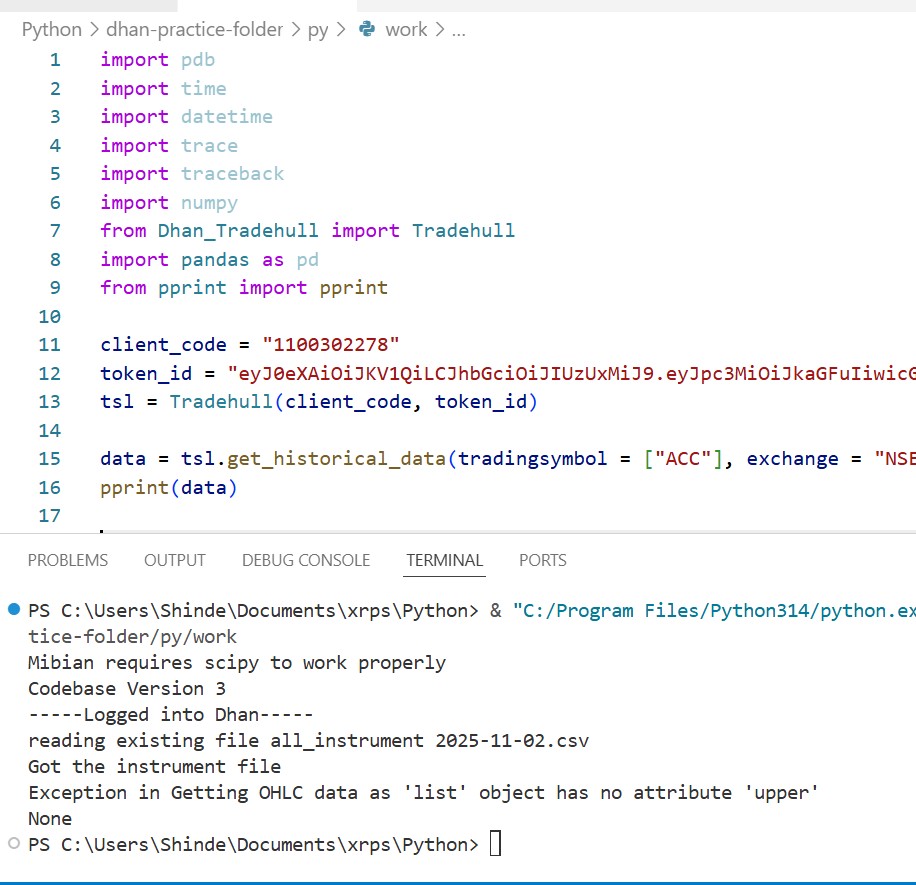The height and width of the screenshot is (885, 916).
Task: Switch to the PROBLEMS panel tab
Action: [68, 560]
